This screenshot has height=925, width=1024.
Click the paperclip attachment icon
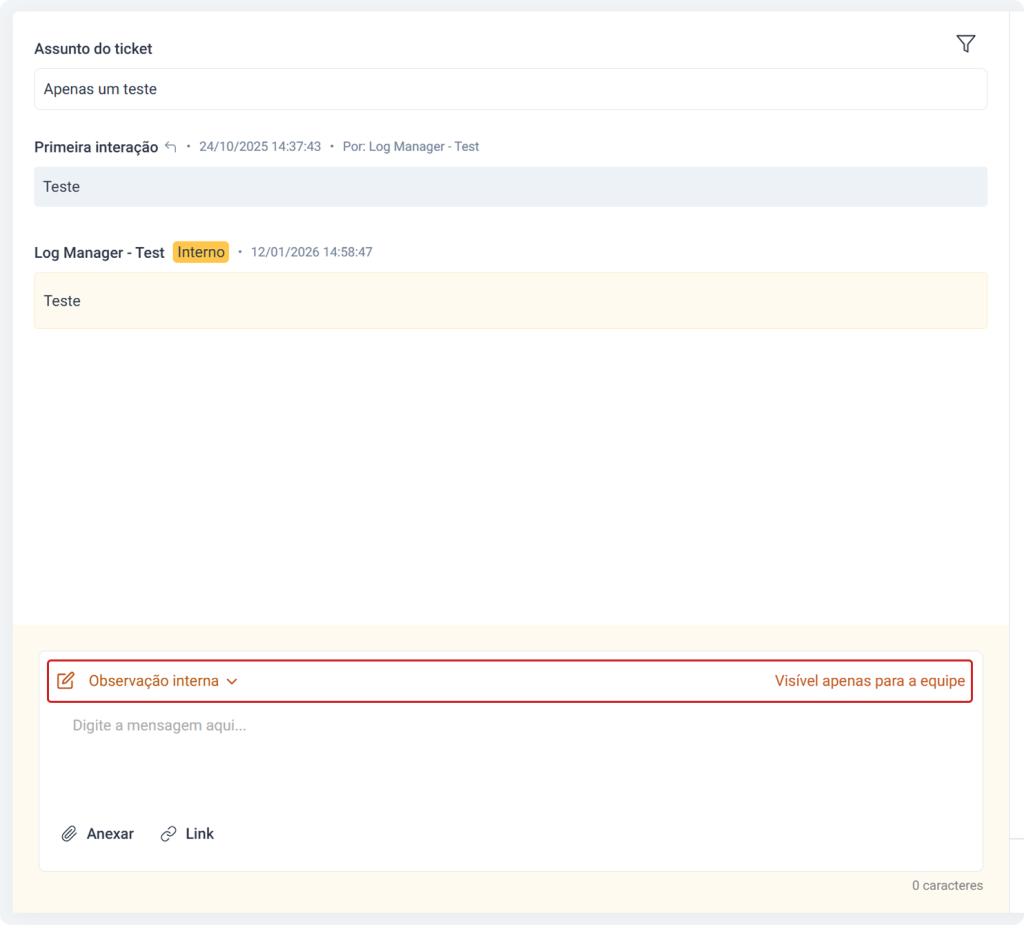69,834
